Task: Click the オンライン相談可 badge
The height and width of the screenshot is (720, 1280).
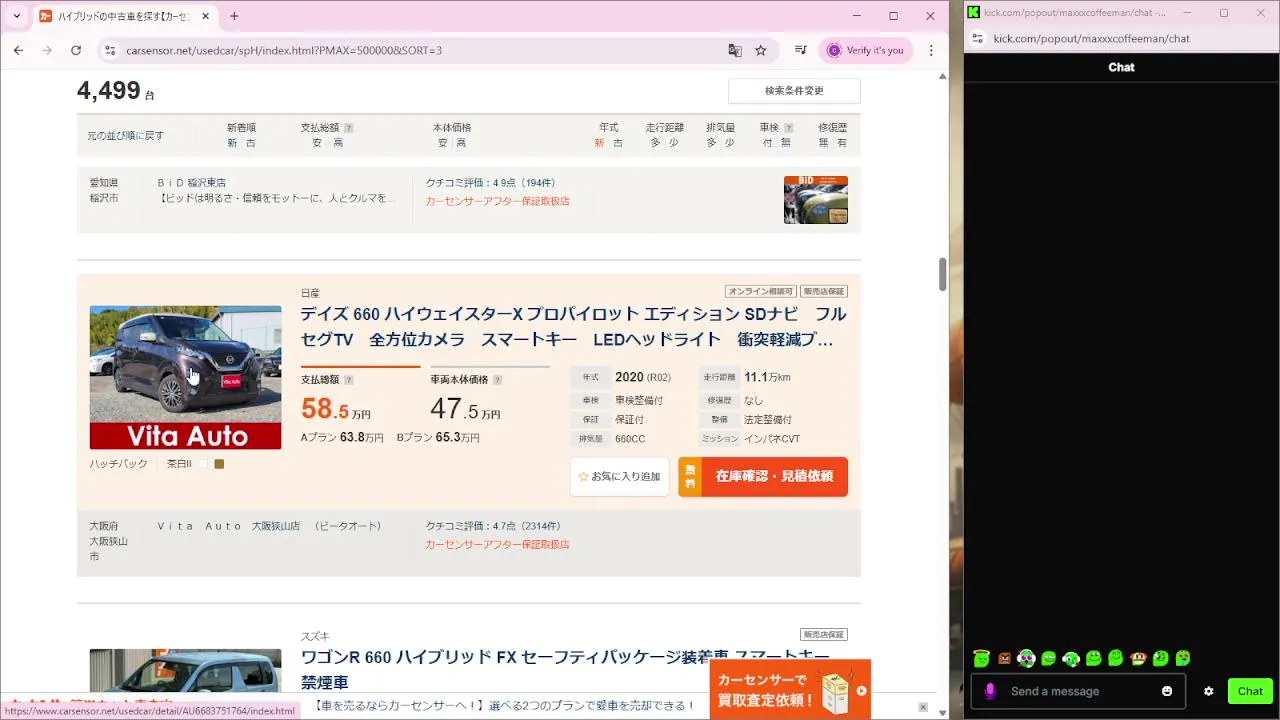Action: (x=760, y=291)
